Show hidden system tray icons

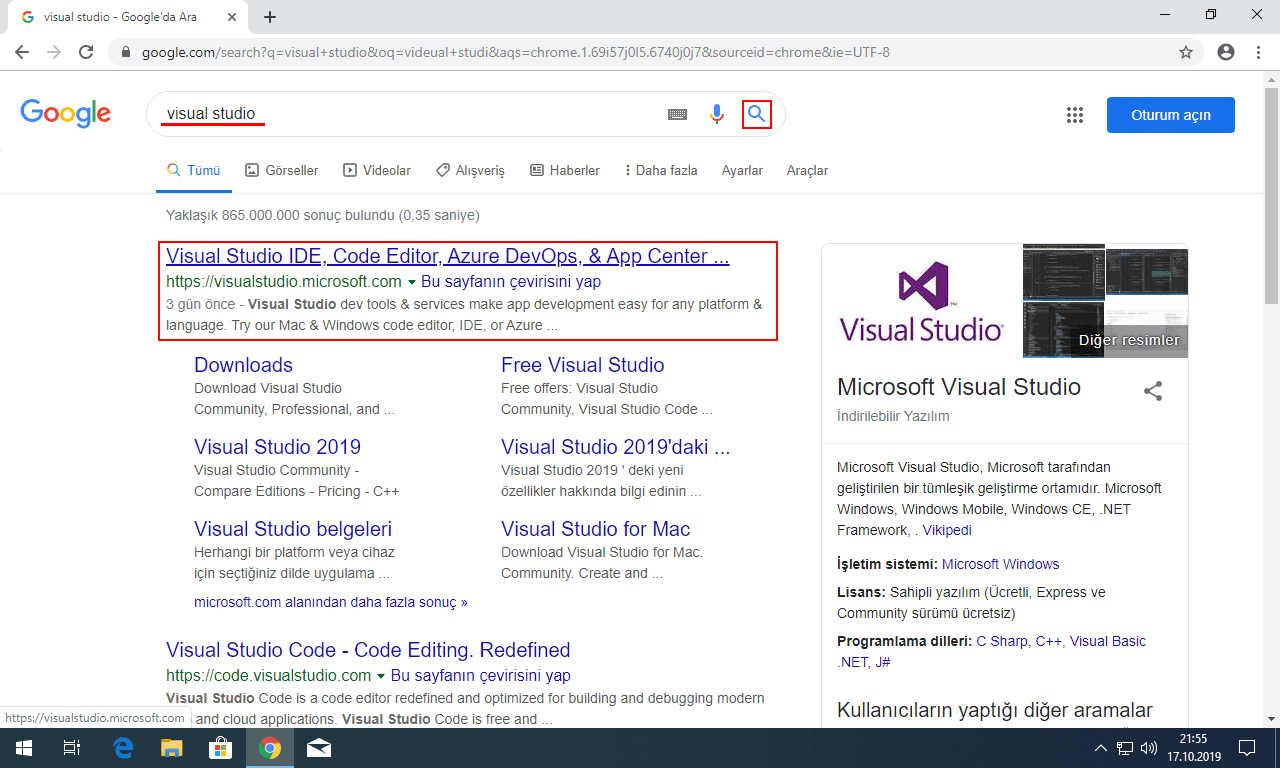coord(1101,748)
